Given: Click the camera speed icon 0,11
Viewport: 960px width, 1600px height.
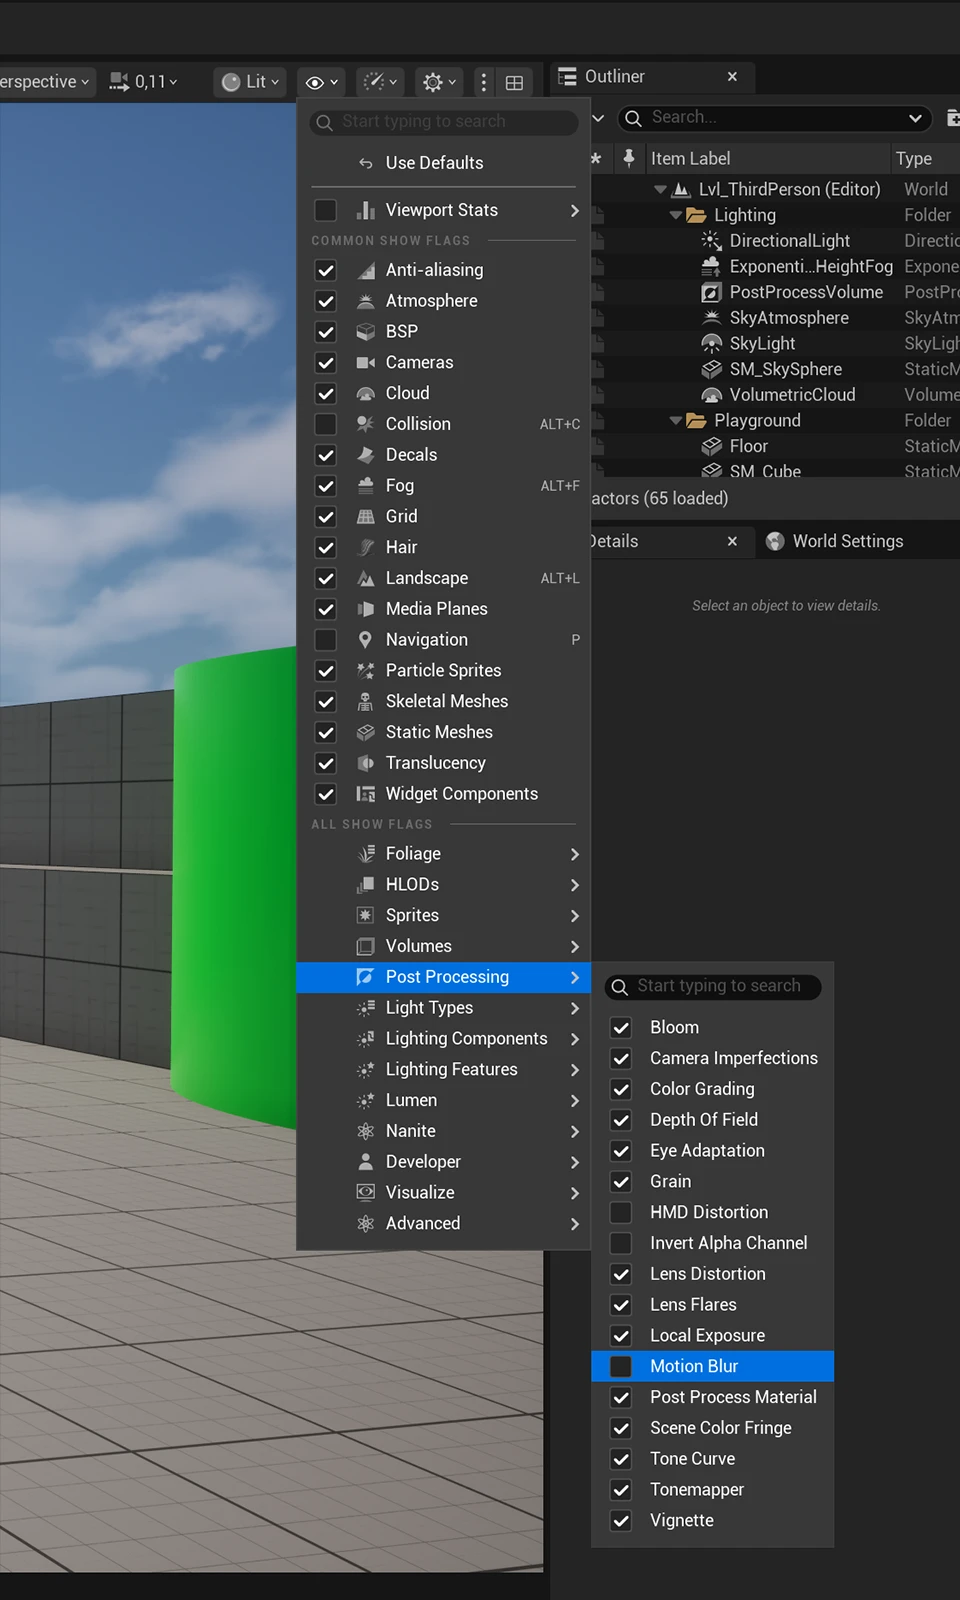Looking at the screenshot, I should (119, 82).
